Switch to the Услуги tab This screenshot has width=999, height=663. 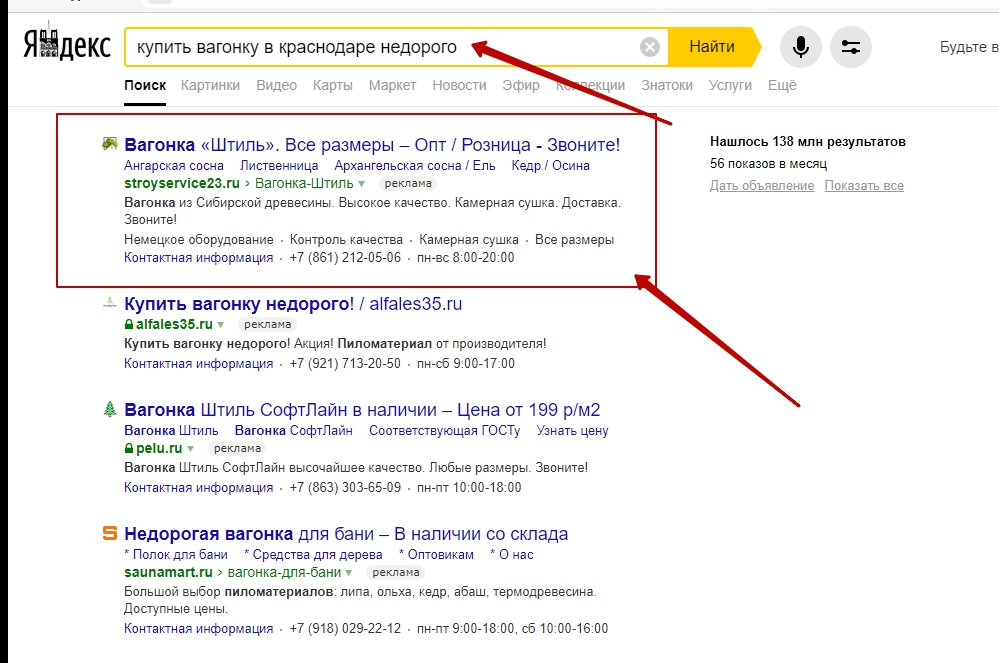tap(730, 85)
